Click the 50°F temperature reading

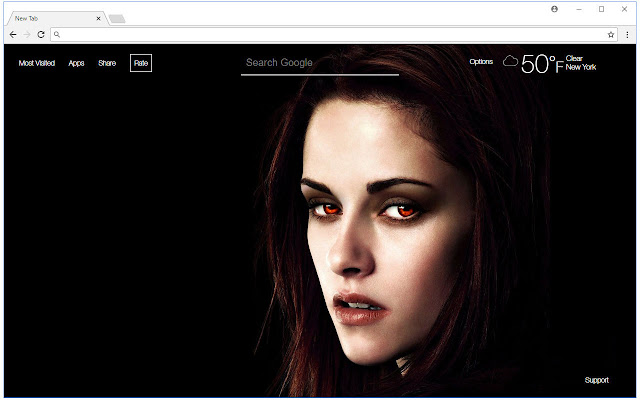[x=542, y=64]
